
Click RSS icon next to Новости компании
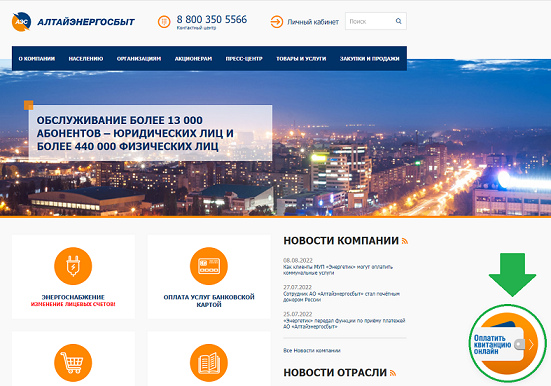405,241
